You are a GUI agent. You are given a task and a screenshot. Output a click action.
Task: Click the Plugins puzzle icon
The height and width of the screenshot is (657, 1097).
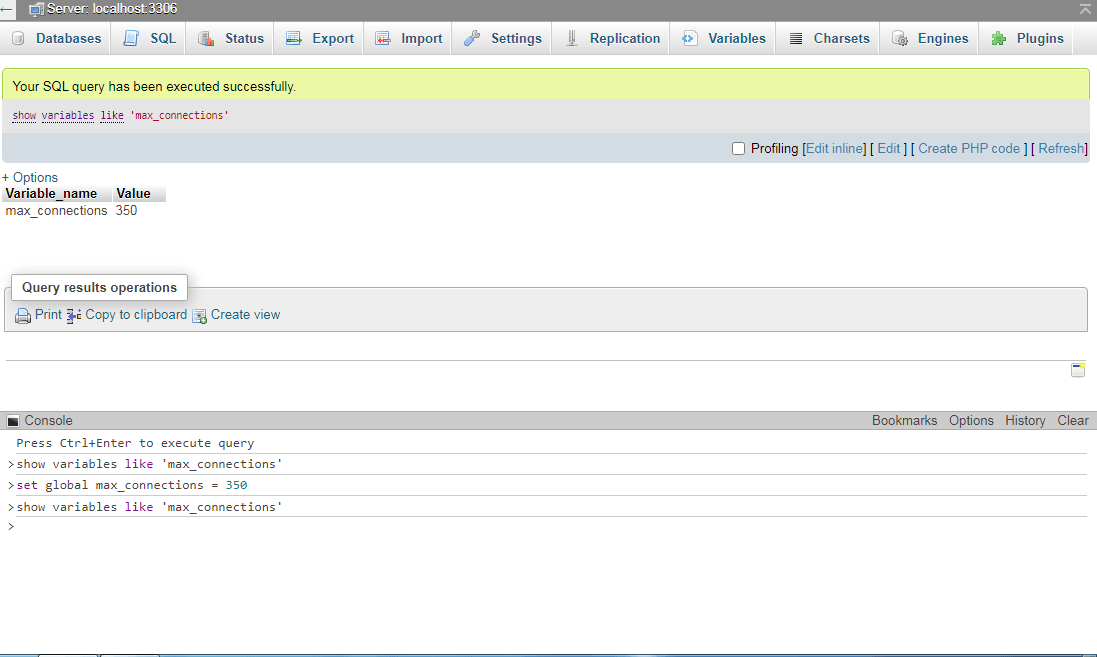(998, 38)
